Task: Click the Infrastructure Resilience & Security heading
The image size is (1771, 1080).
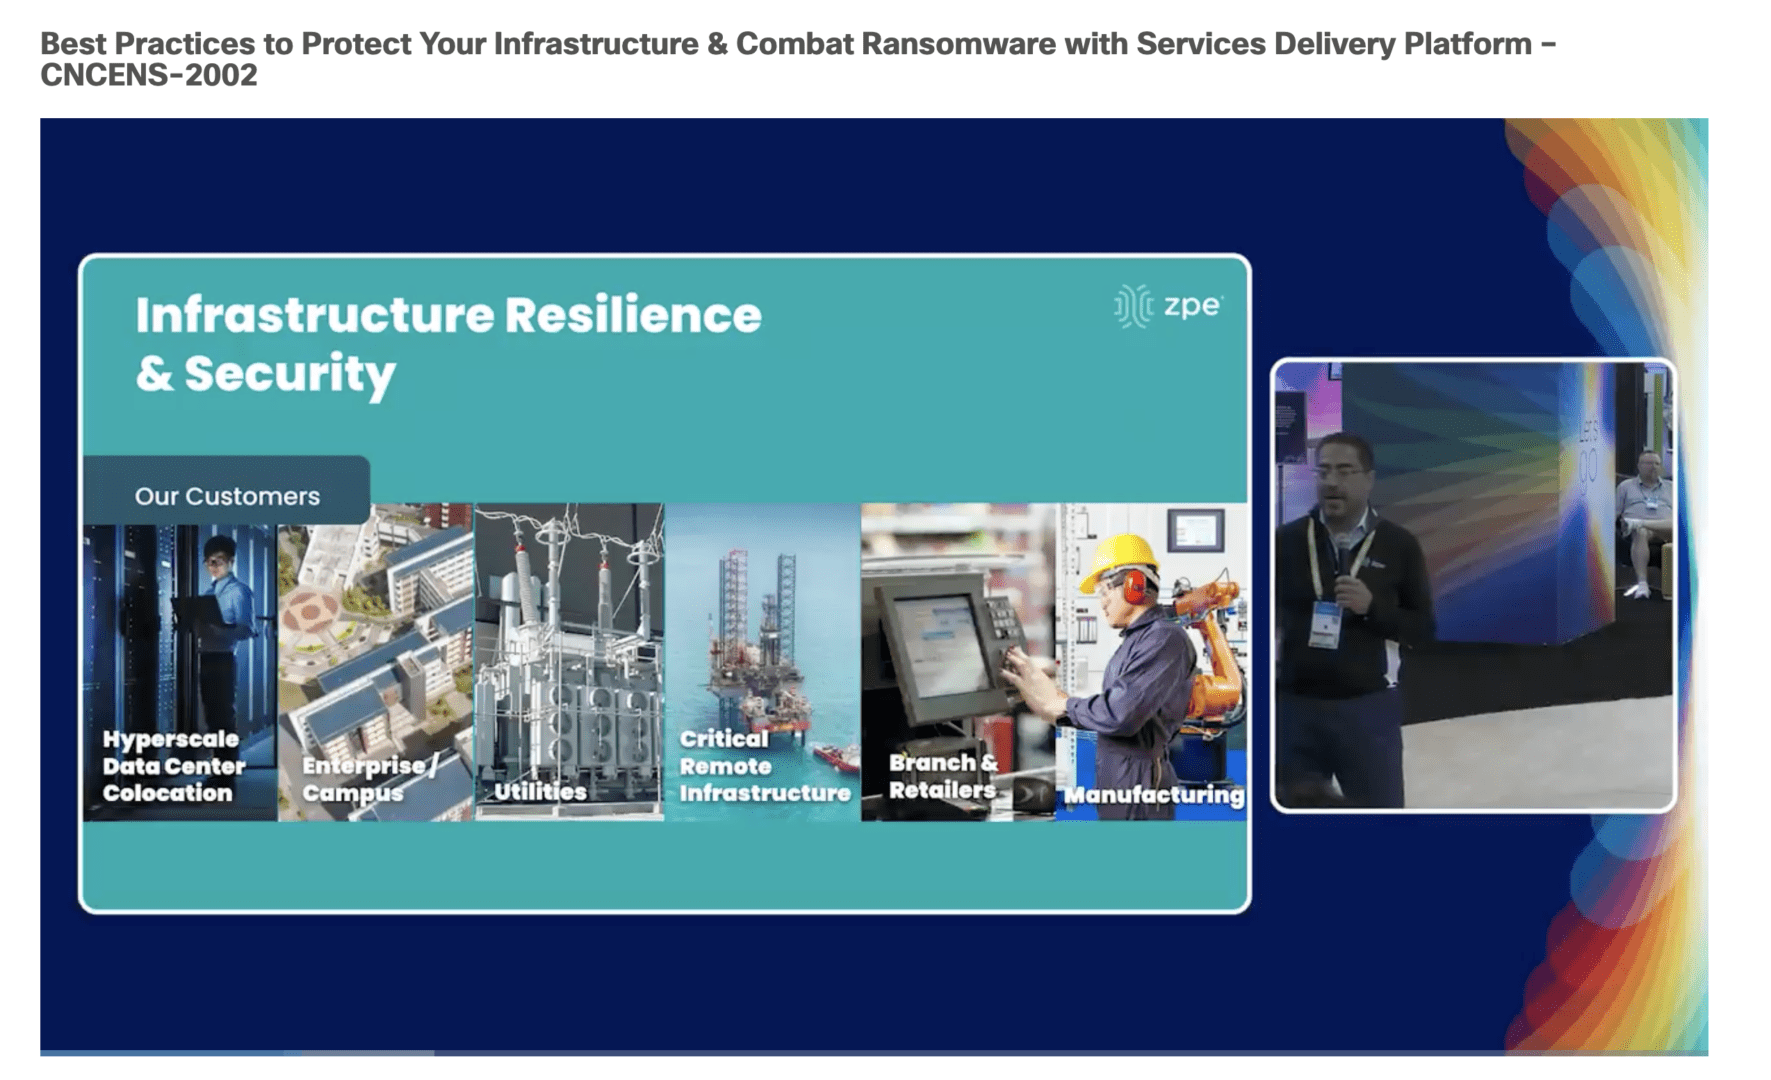Action: pyautogui.click(x=448, y=343)
